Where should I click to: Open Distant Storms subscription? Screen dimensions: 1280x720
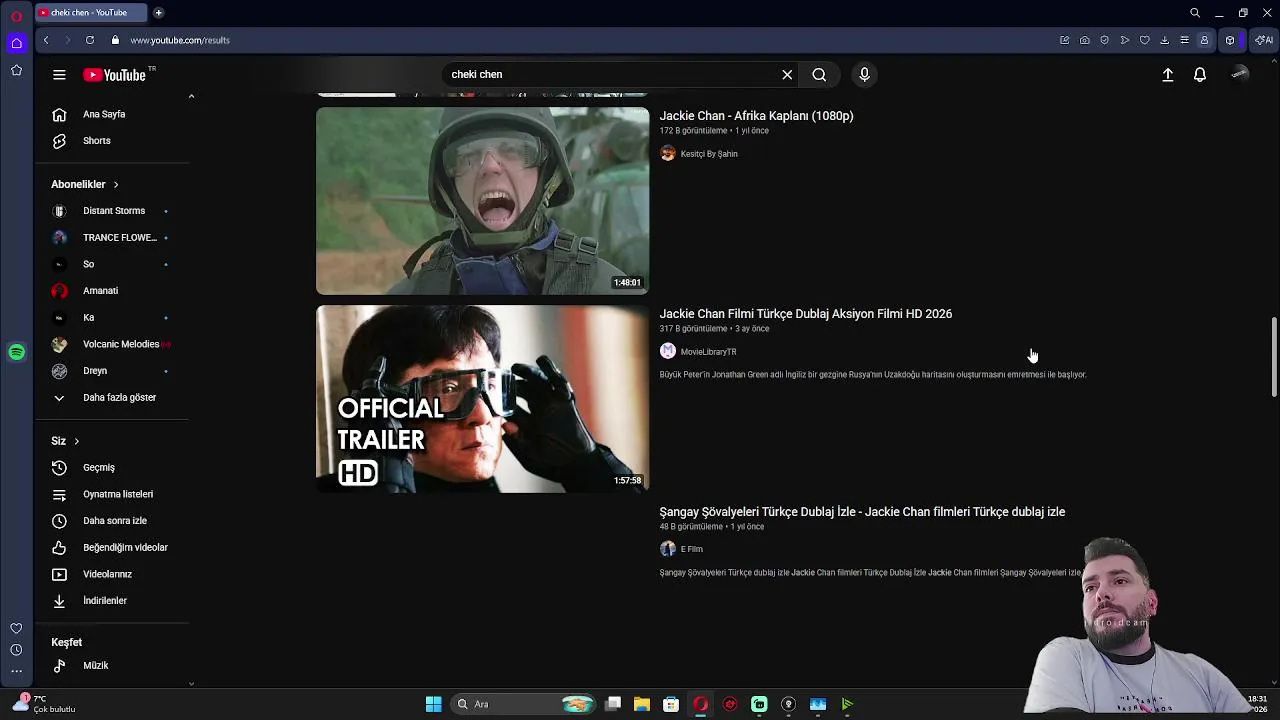(x=112, y=211)
